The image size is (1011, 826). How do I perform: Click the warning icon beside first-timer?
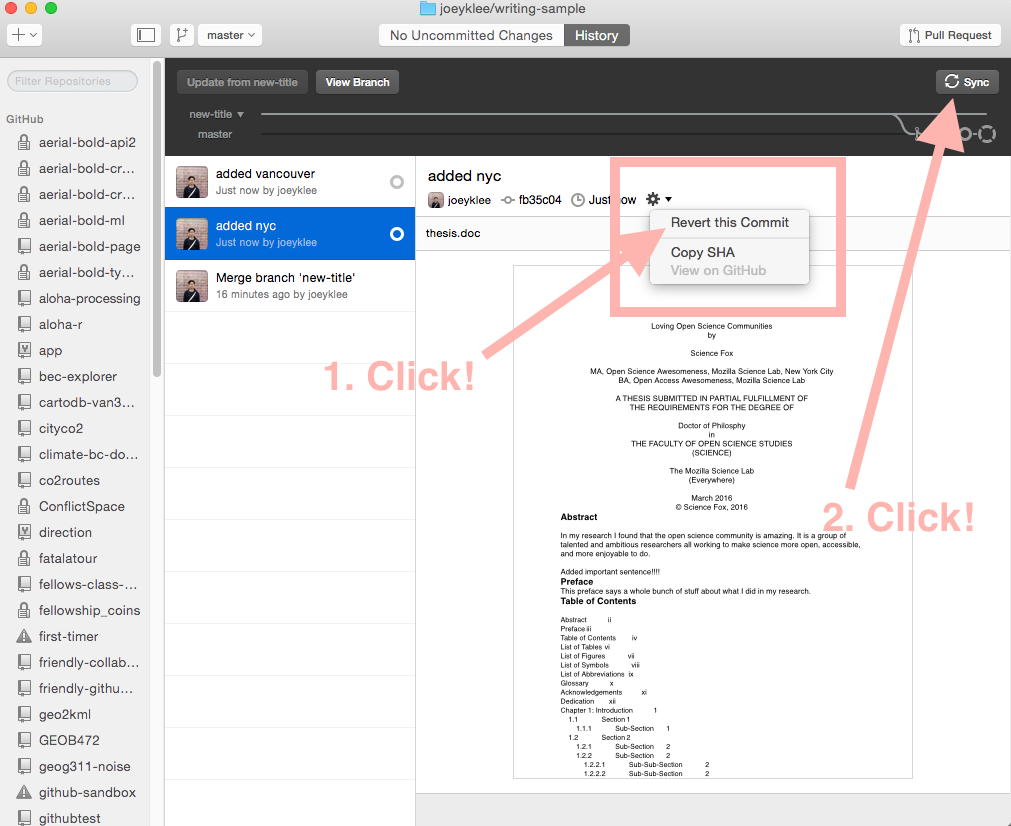tap(24, 636)
